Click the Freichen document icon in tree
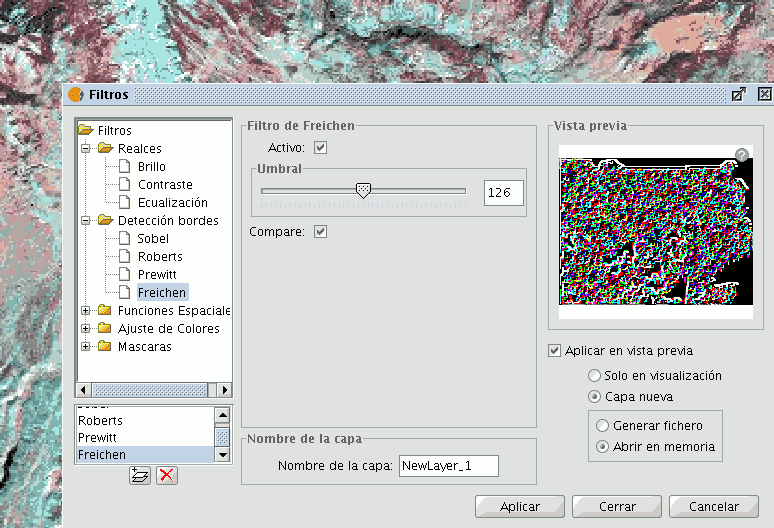 tap(125, 292)
